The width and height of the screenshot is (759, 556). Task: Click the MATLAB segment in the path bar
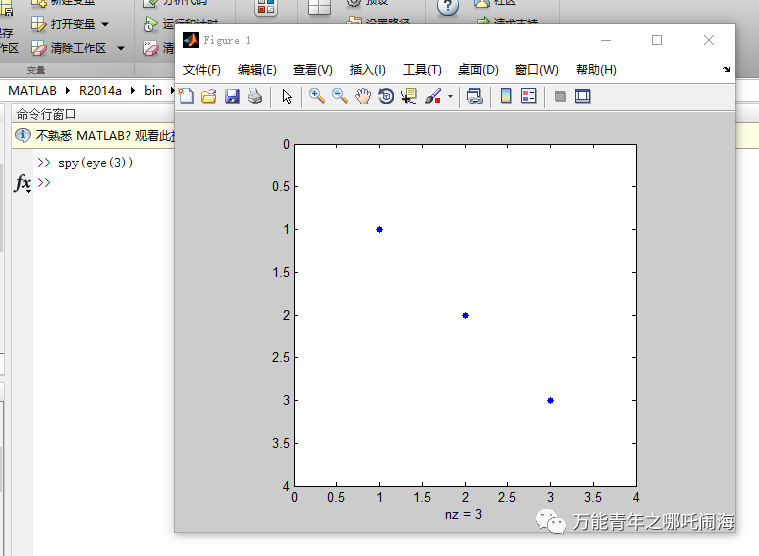pyautogui.click(x=32, y=90)
